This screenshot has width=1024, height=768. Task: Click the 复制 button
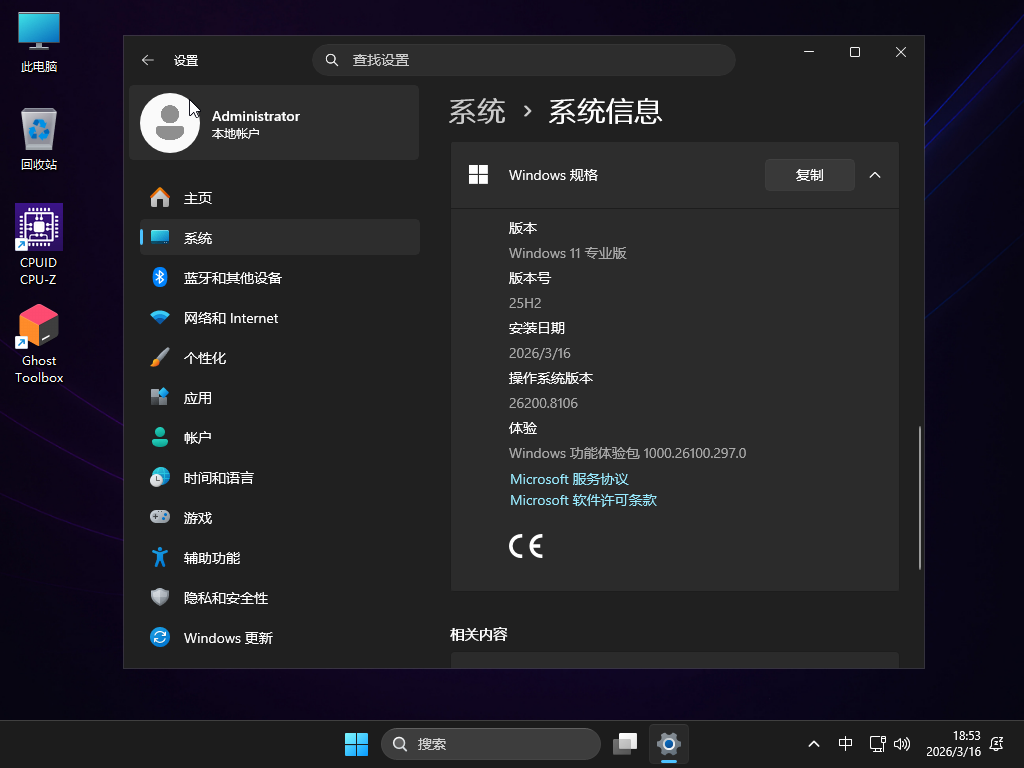[x=809, y=175]
